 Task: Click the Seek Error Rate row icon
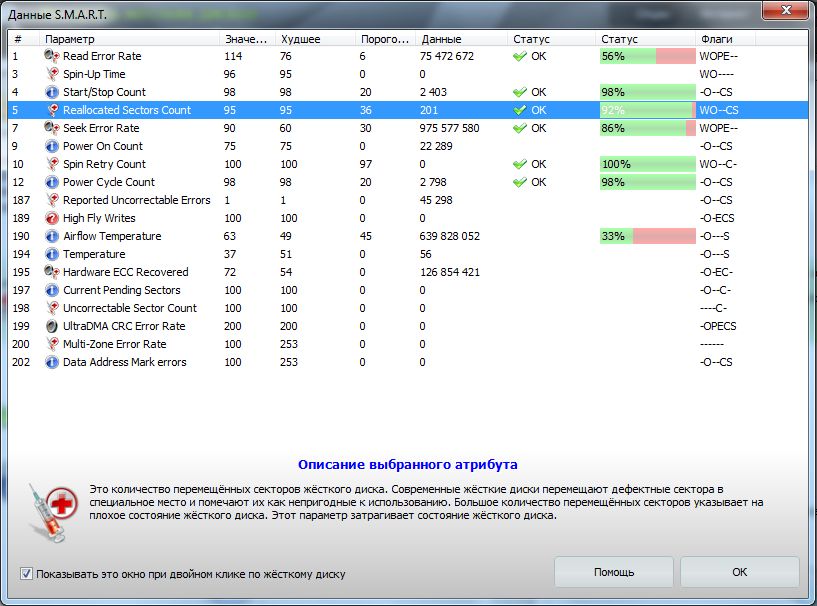click(x=52, y=128)
